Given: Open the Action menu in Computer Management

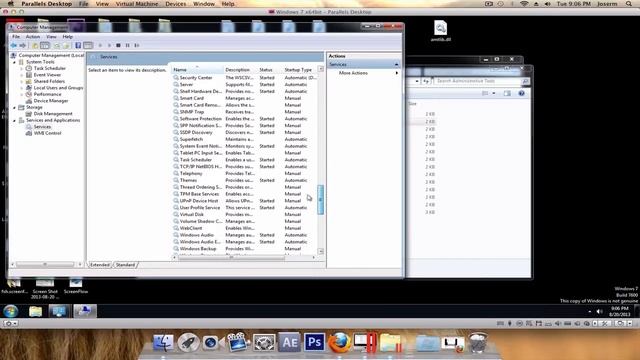Looking at the screenshot, I should [33, 37].
